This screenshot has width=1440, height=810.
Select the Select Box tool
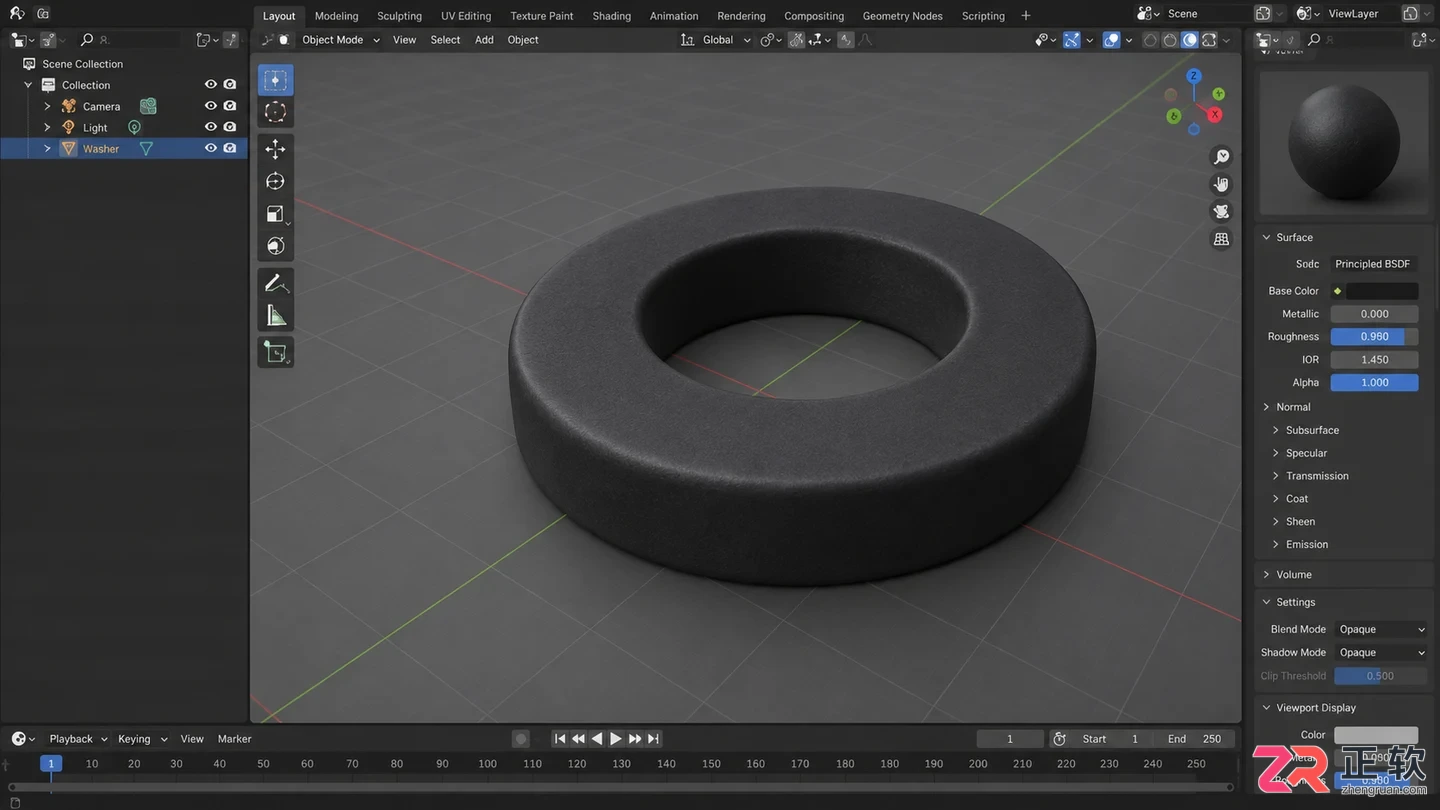(x=275, y=80)
